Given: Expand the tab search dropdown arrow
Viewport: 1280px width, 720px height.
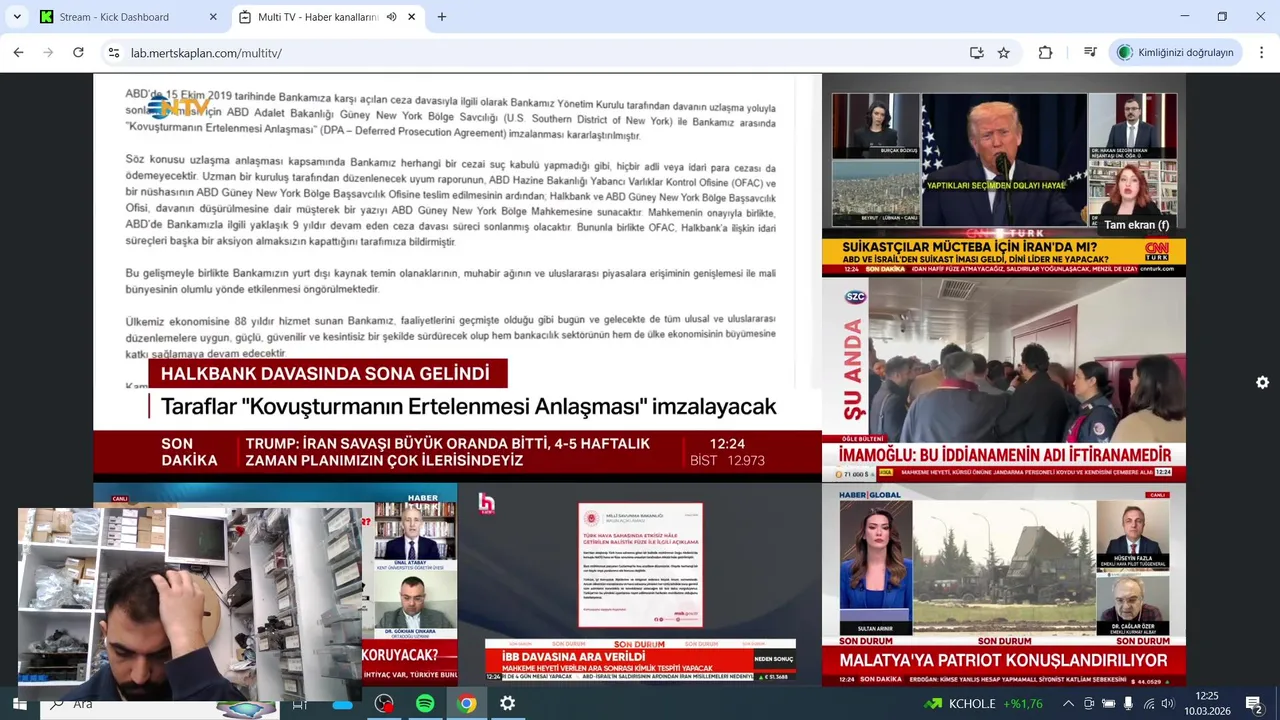Looking at the screenshot, I should coord(17,17).
